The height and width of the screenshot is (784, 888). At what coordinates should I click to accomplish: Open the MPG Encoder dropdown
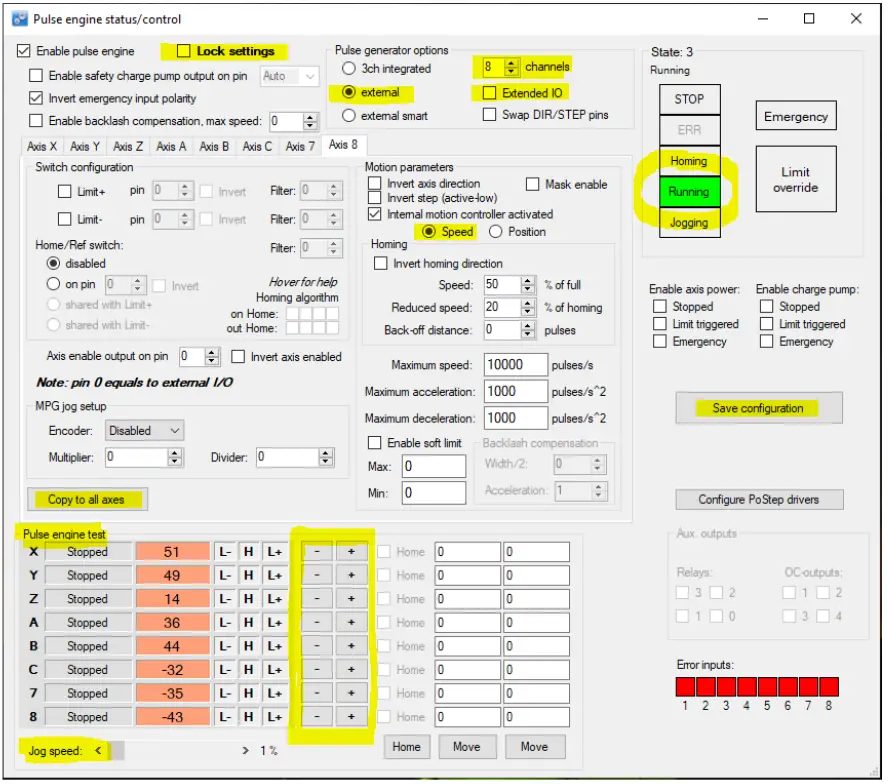tap(145, 431)
